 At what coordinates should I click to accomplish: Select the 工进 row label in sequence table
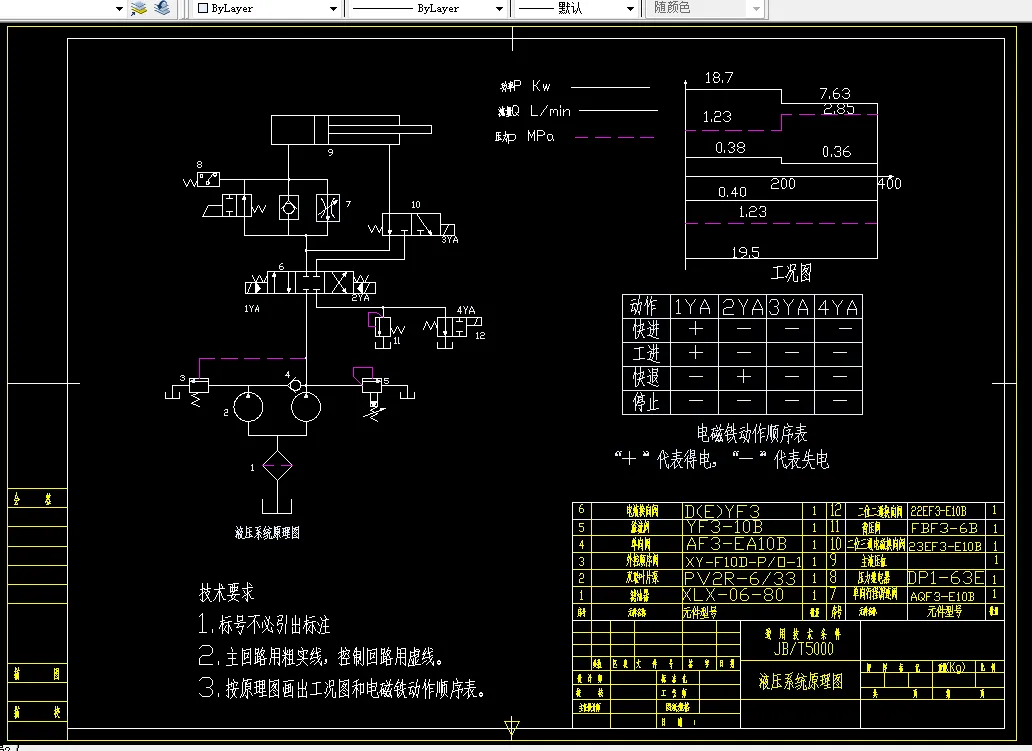pos(646,354)
